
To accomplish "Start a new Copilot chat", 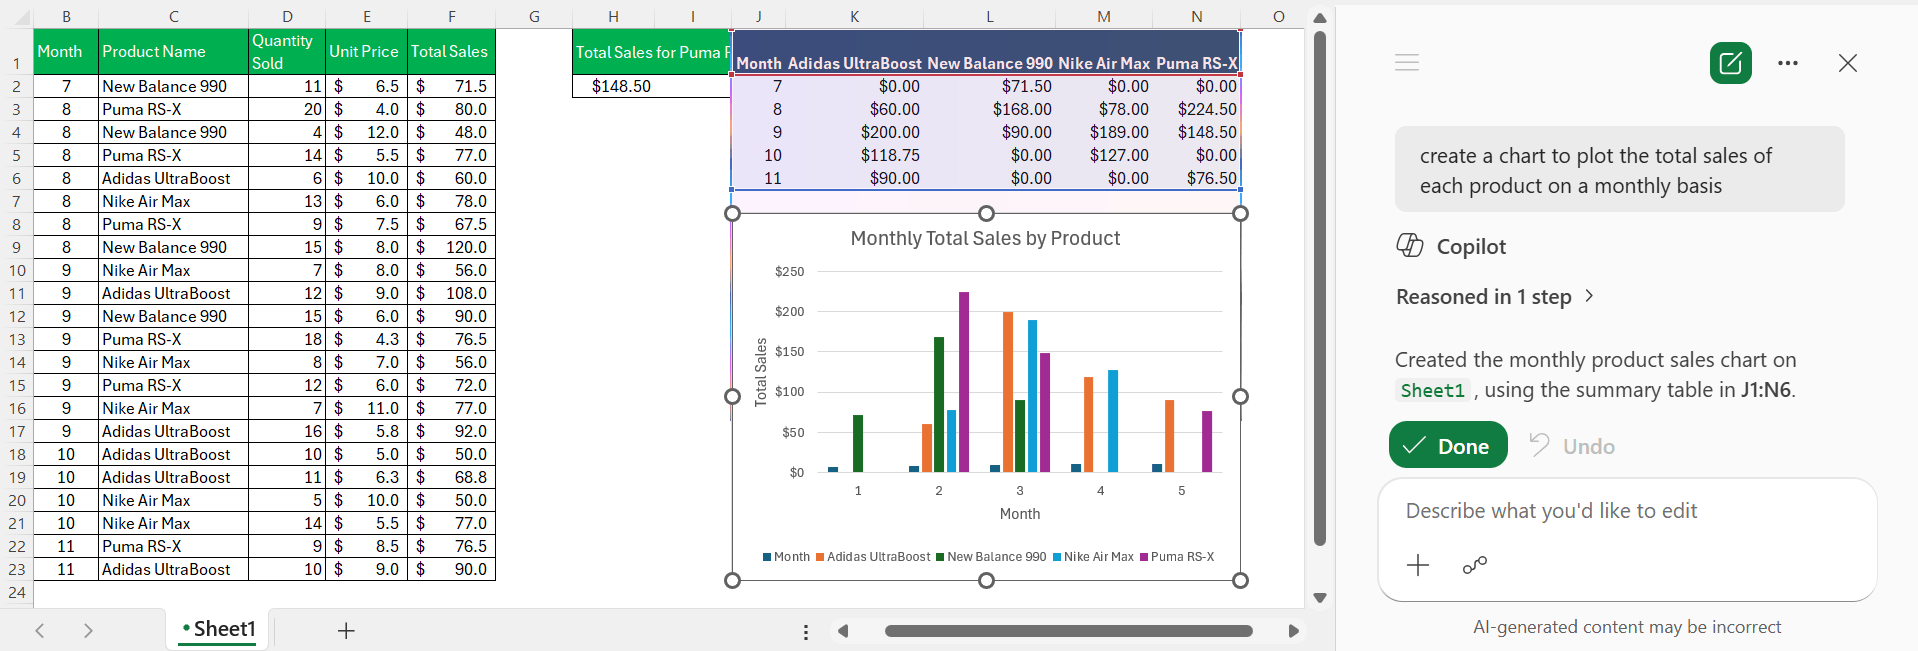I will pyautogui.click(x=1730, y=63).
